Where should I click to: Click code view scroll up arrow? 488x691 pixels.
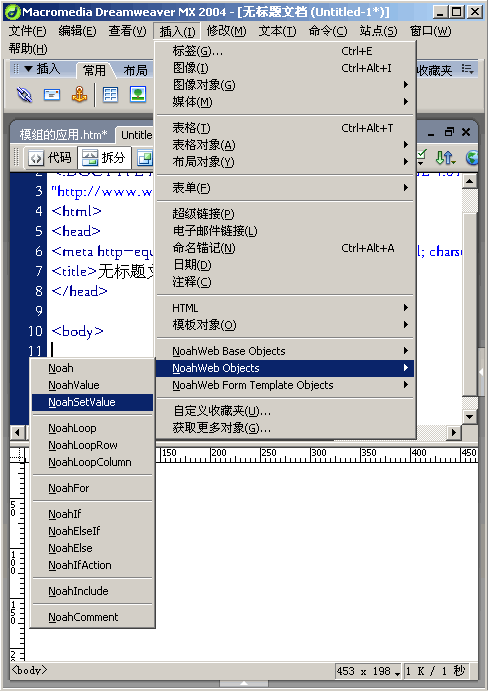coord(470,181)
